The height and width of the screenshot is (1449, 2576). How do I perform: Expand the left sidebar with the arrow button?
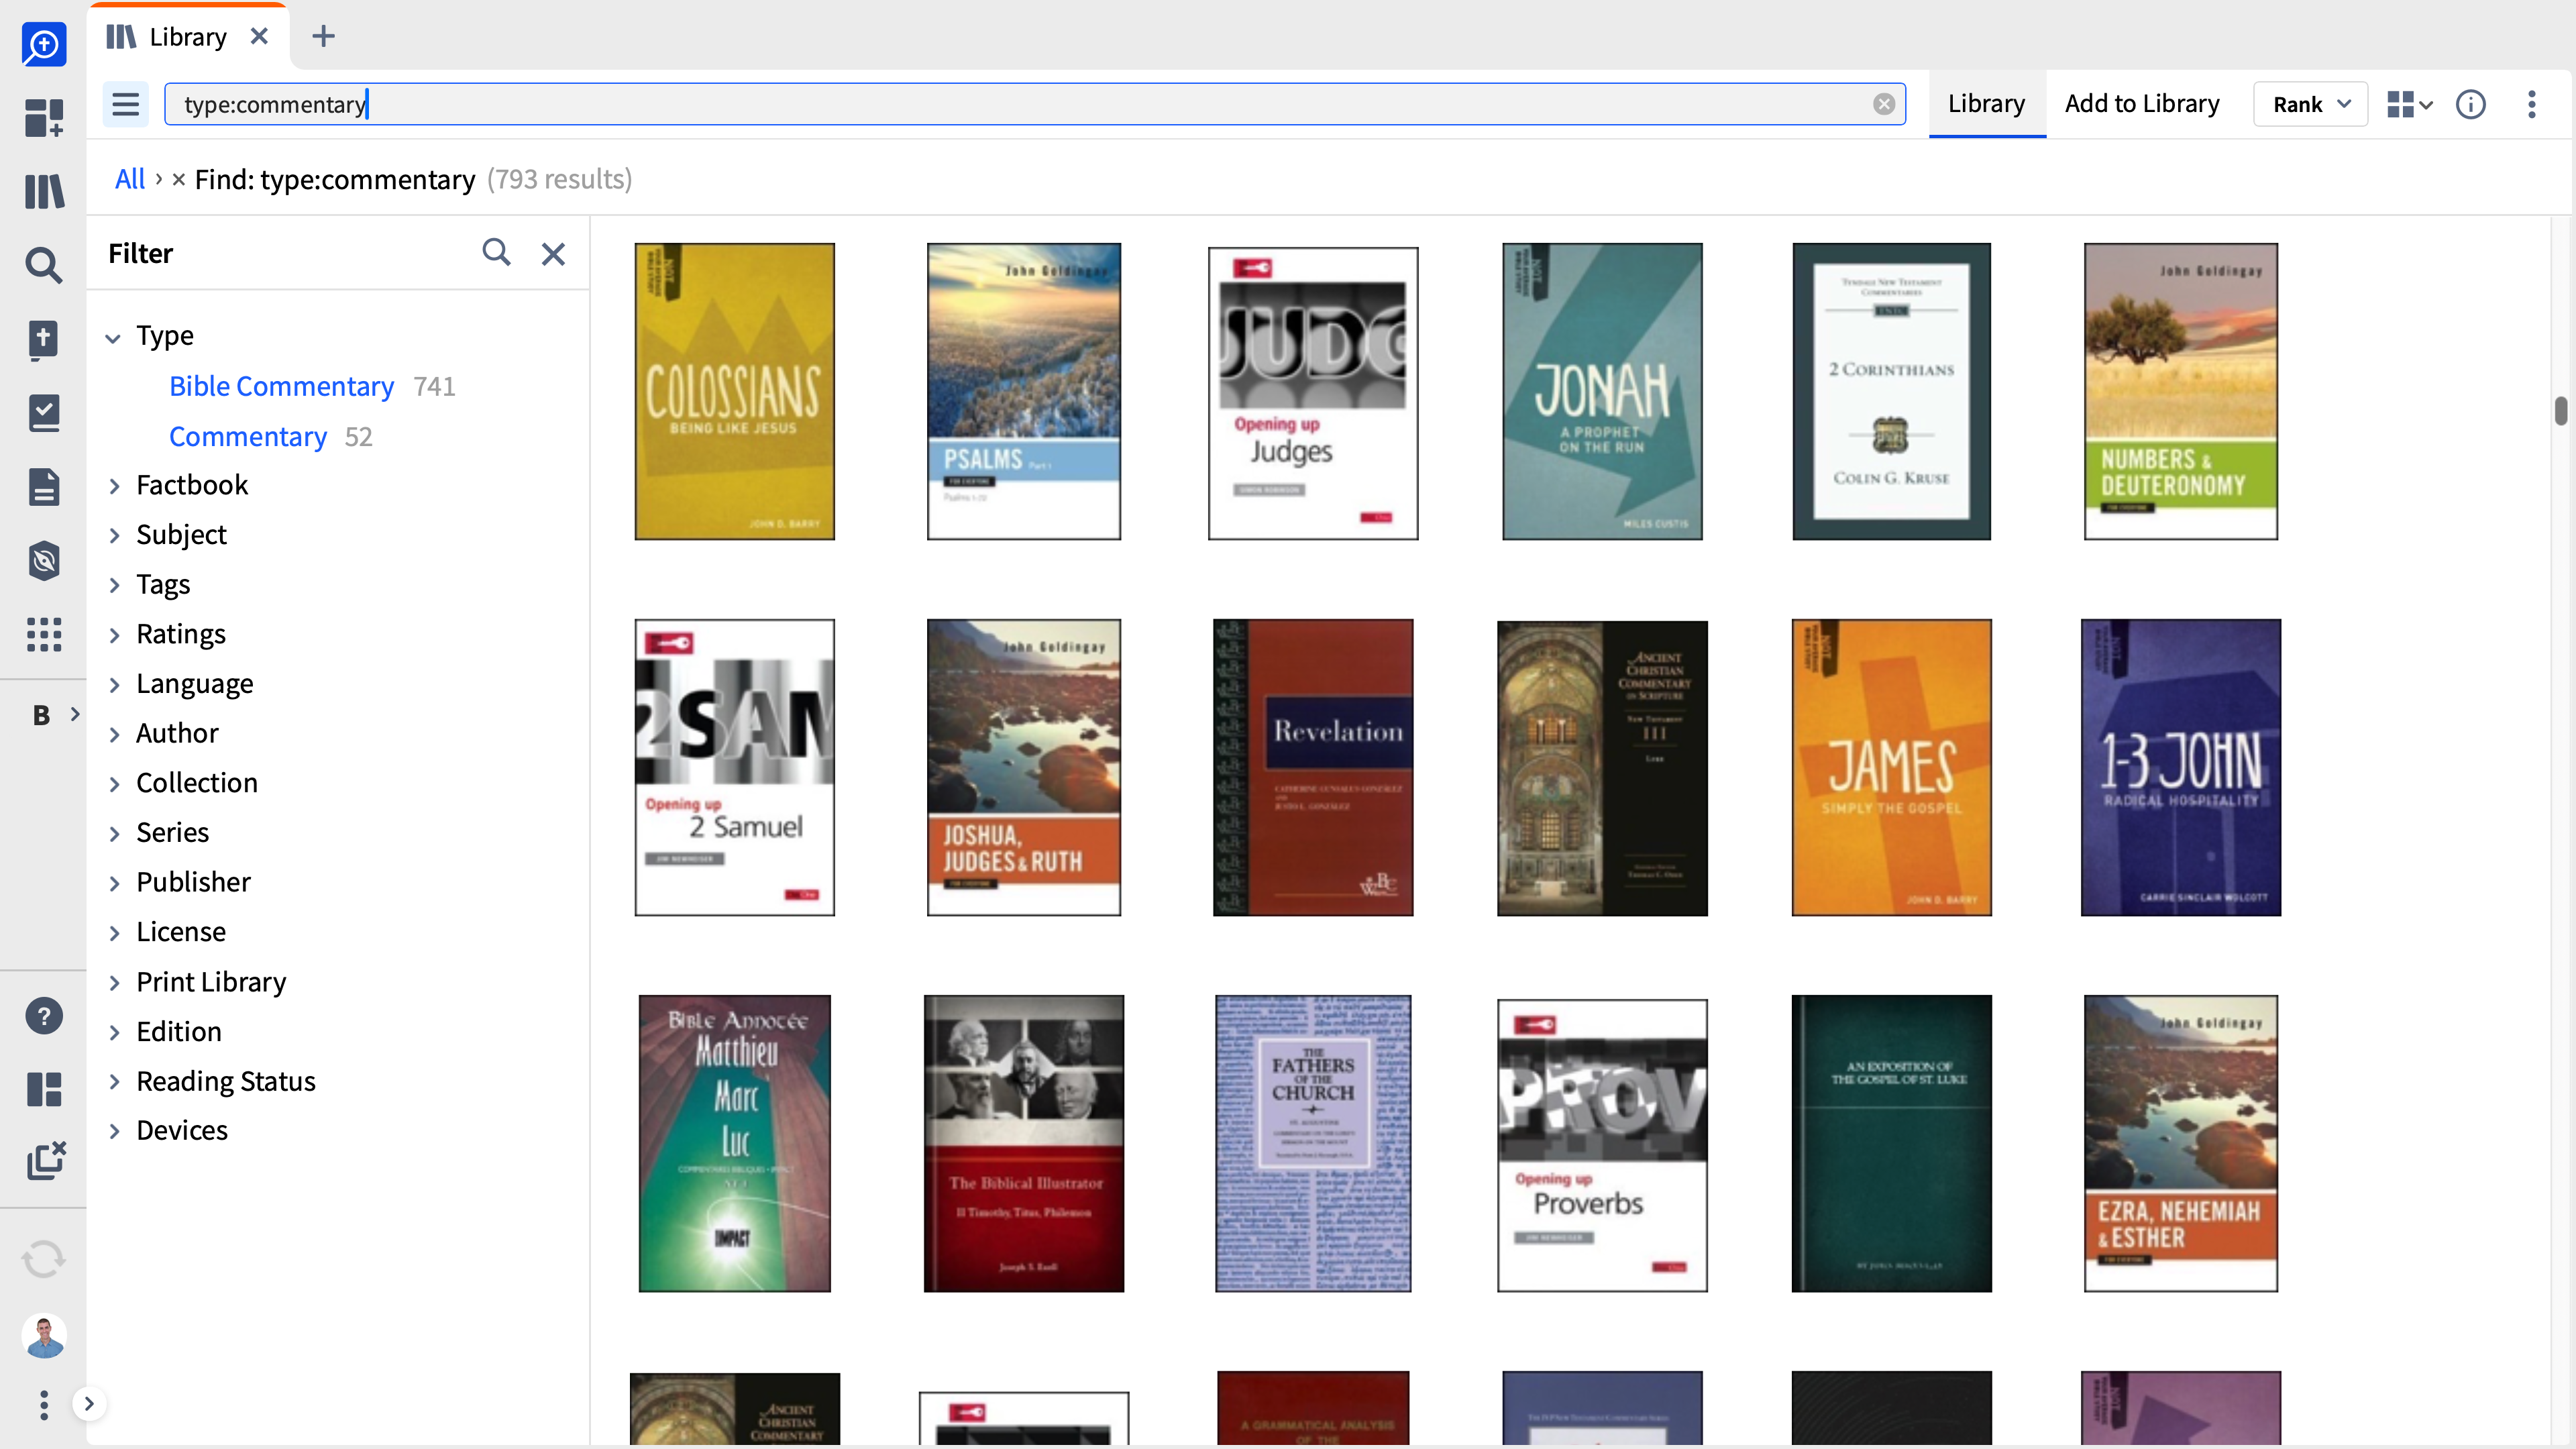tap(89, 1404)
